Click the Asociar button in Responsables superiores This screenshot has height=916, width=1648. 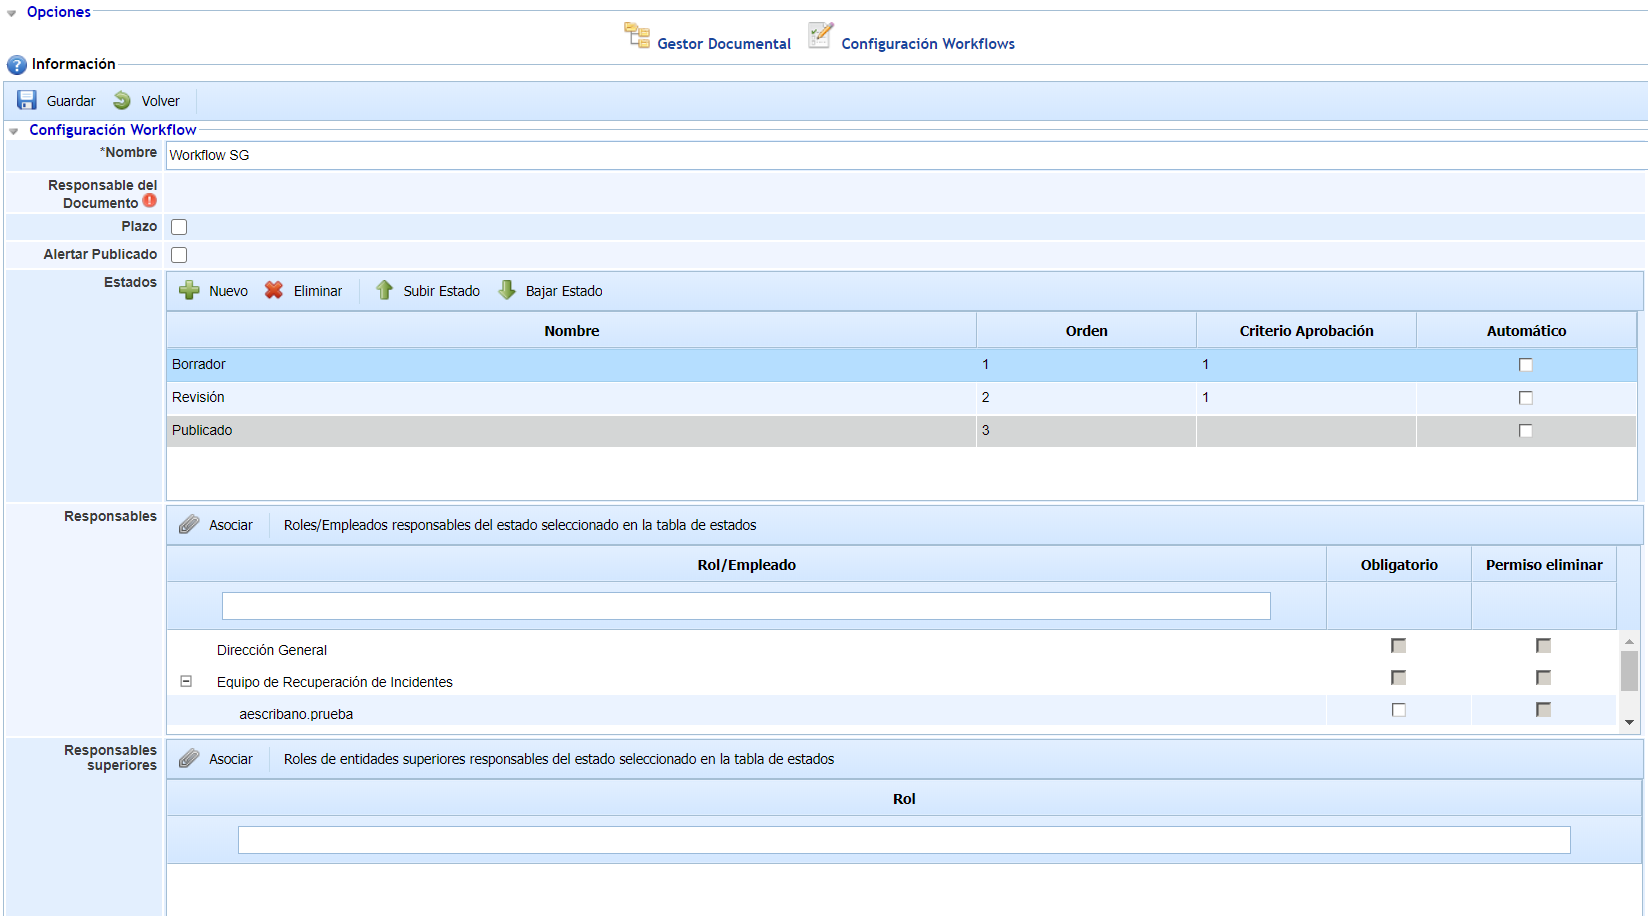217,759
